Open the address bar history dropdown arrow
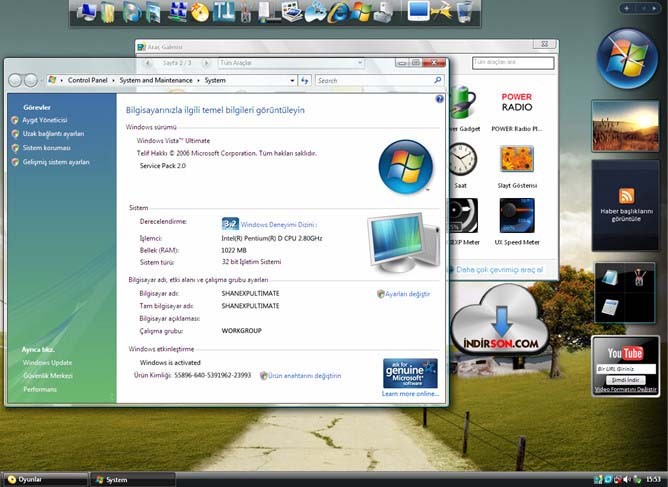This screenshot has height=487, width=668. [x=292, y=80]
